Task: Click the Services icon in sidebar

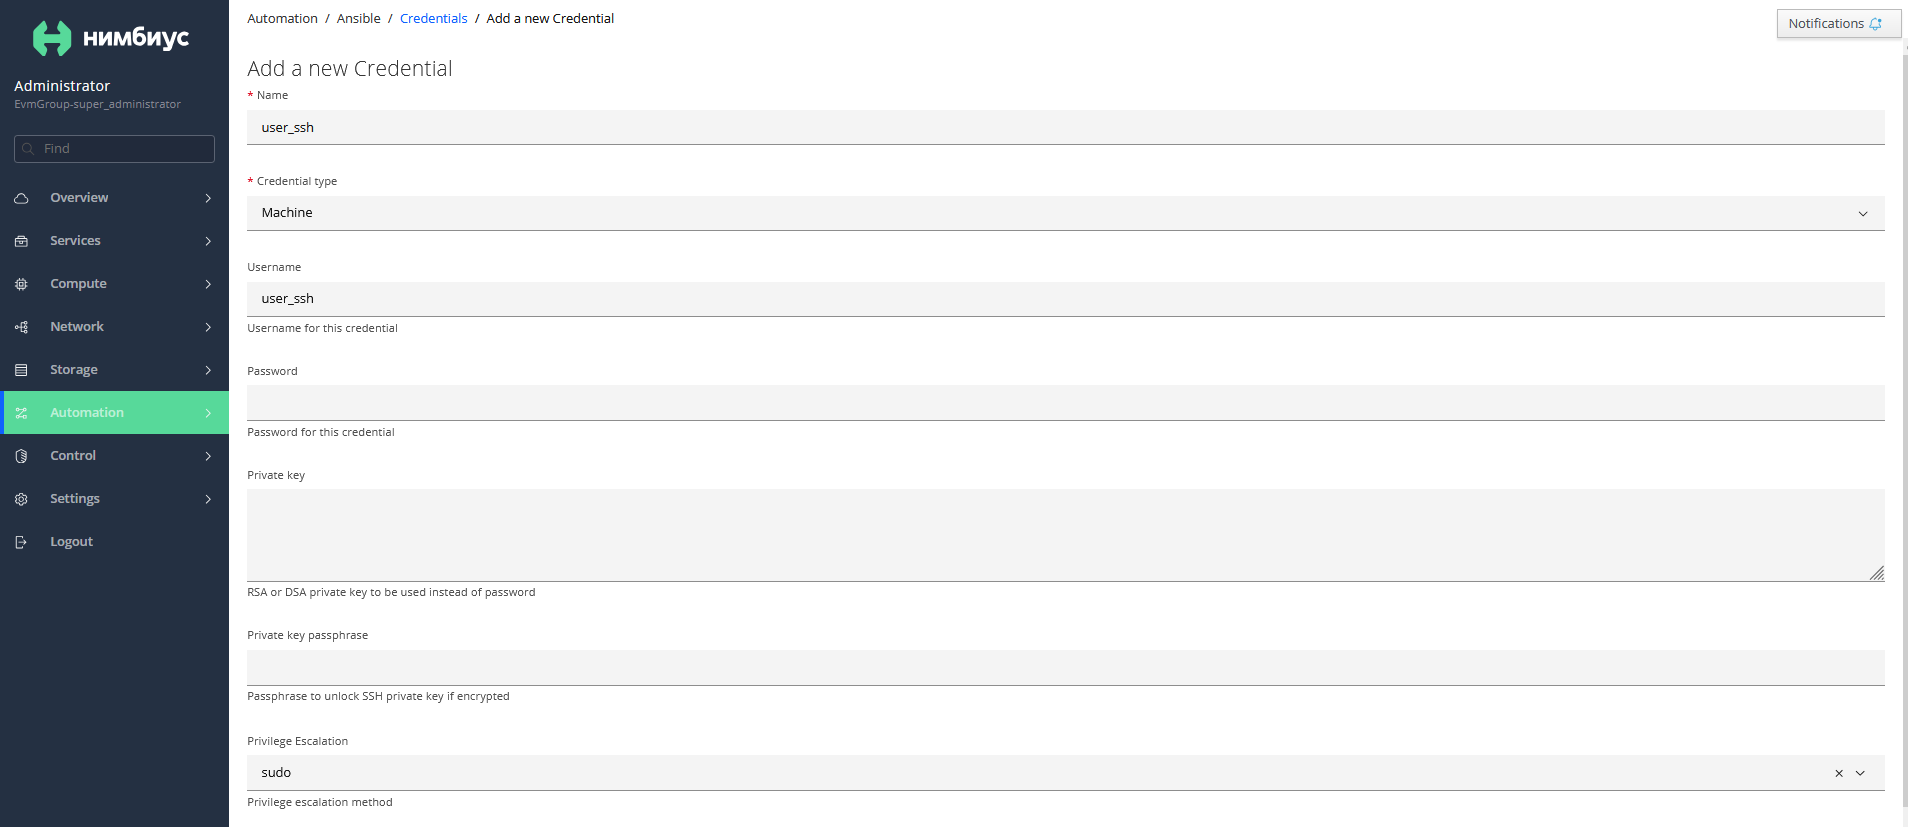Action: coord(21,241)
